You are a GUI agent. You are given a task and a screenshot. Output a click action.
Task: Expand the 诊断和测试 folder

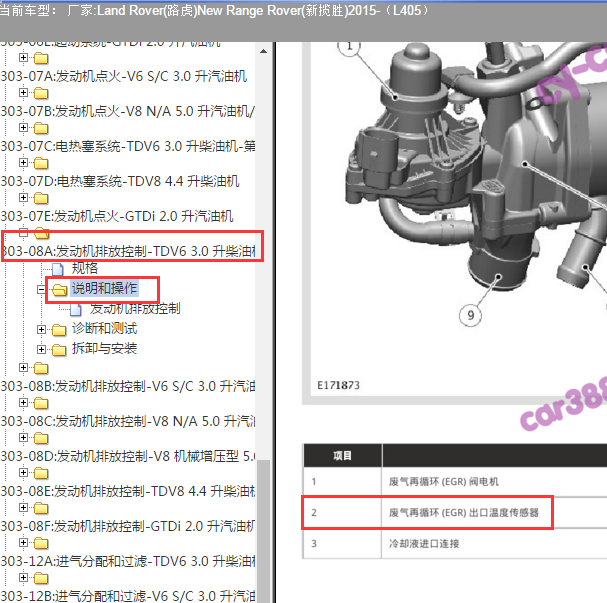41,329
